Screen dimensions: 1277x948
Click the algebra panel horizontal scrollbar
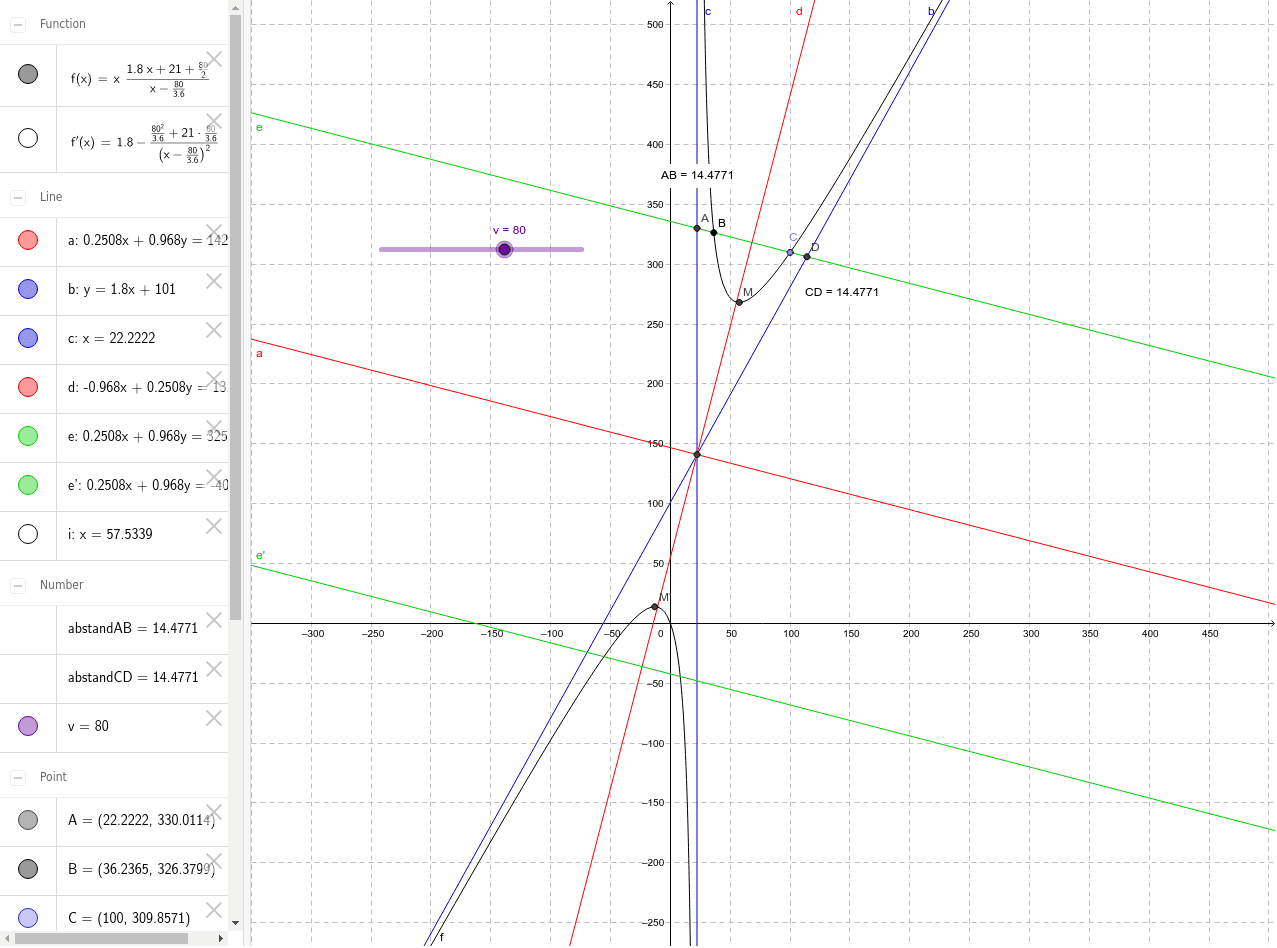click(101, 938)
